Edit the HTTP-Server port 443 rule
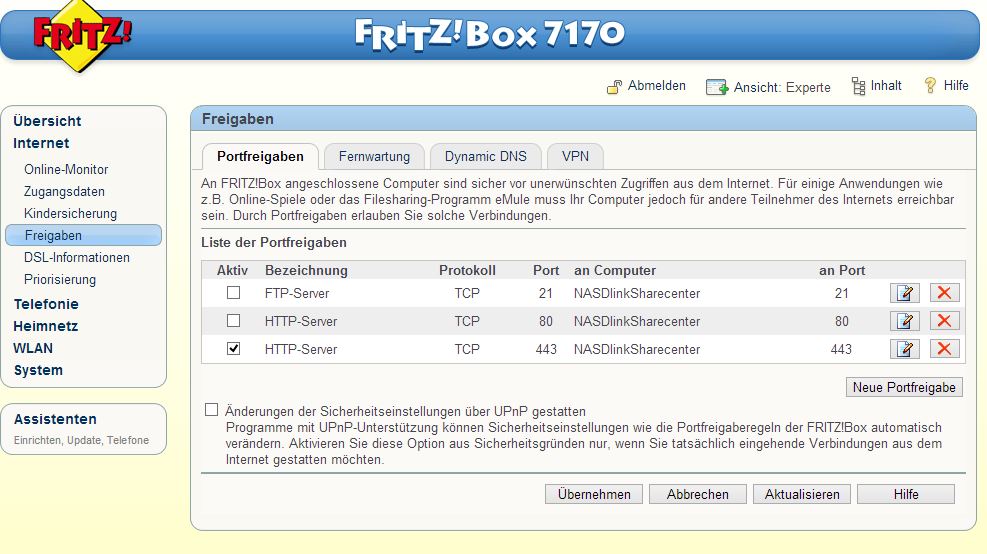The height and width of the screenshot is (554, 987). coord(905,349)
